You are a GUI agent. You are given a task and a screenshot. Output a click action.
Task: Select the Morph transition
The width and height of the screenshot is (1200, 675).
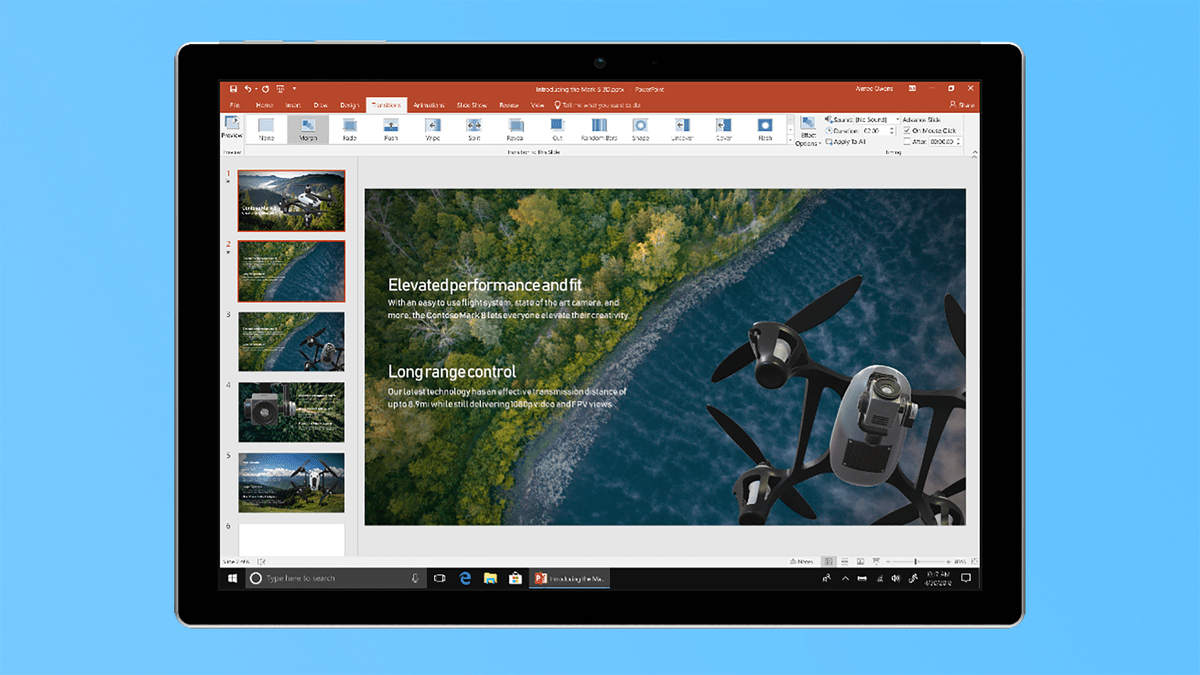[309, 127]
